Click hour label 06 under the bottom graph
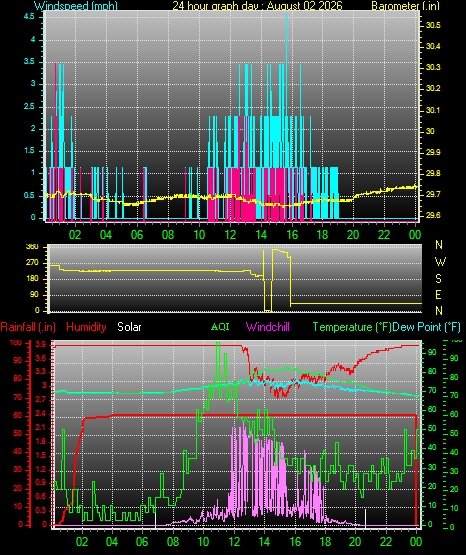 click(142, 542)
